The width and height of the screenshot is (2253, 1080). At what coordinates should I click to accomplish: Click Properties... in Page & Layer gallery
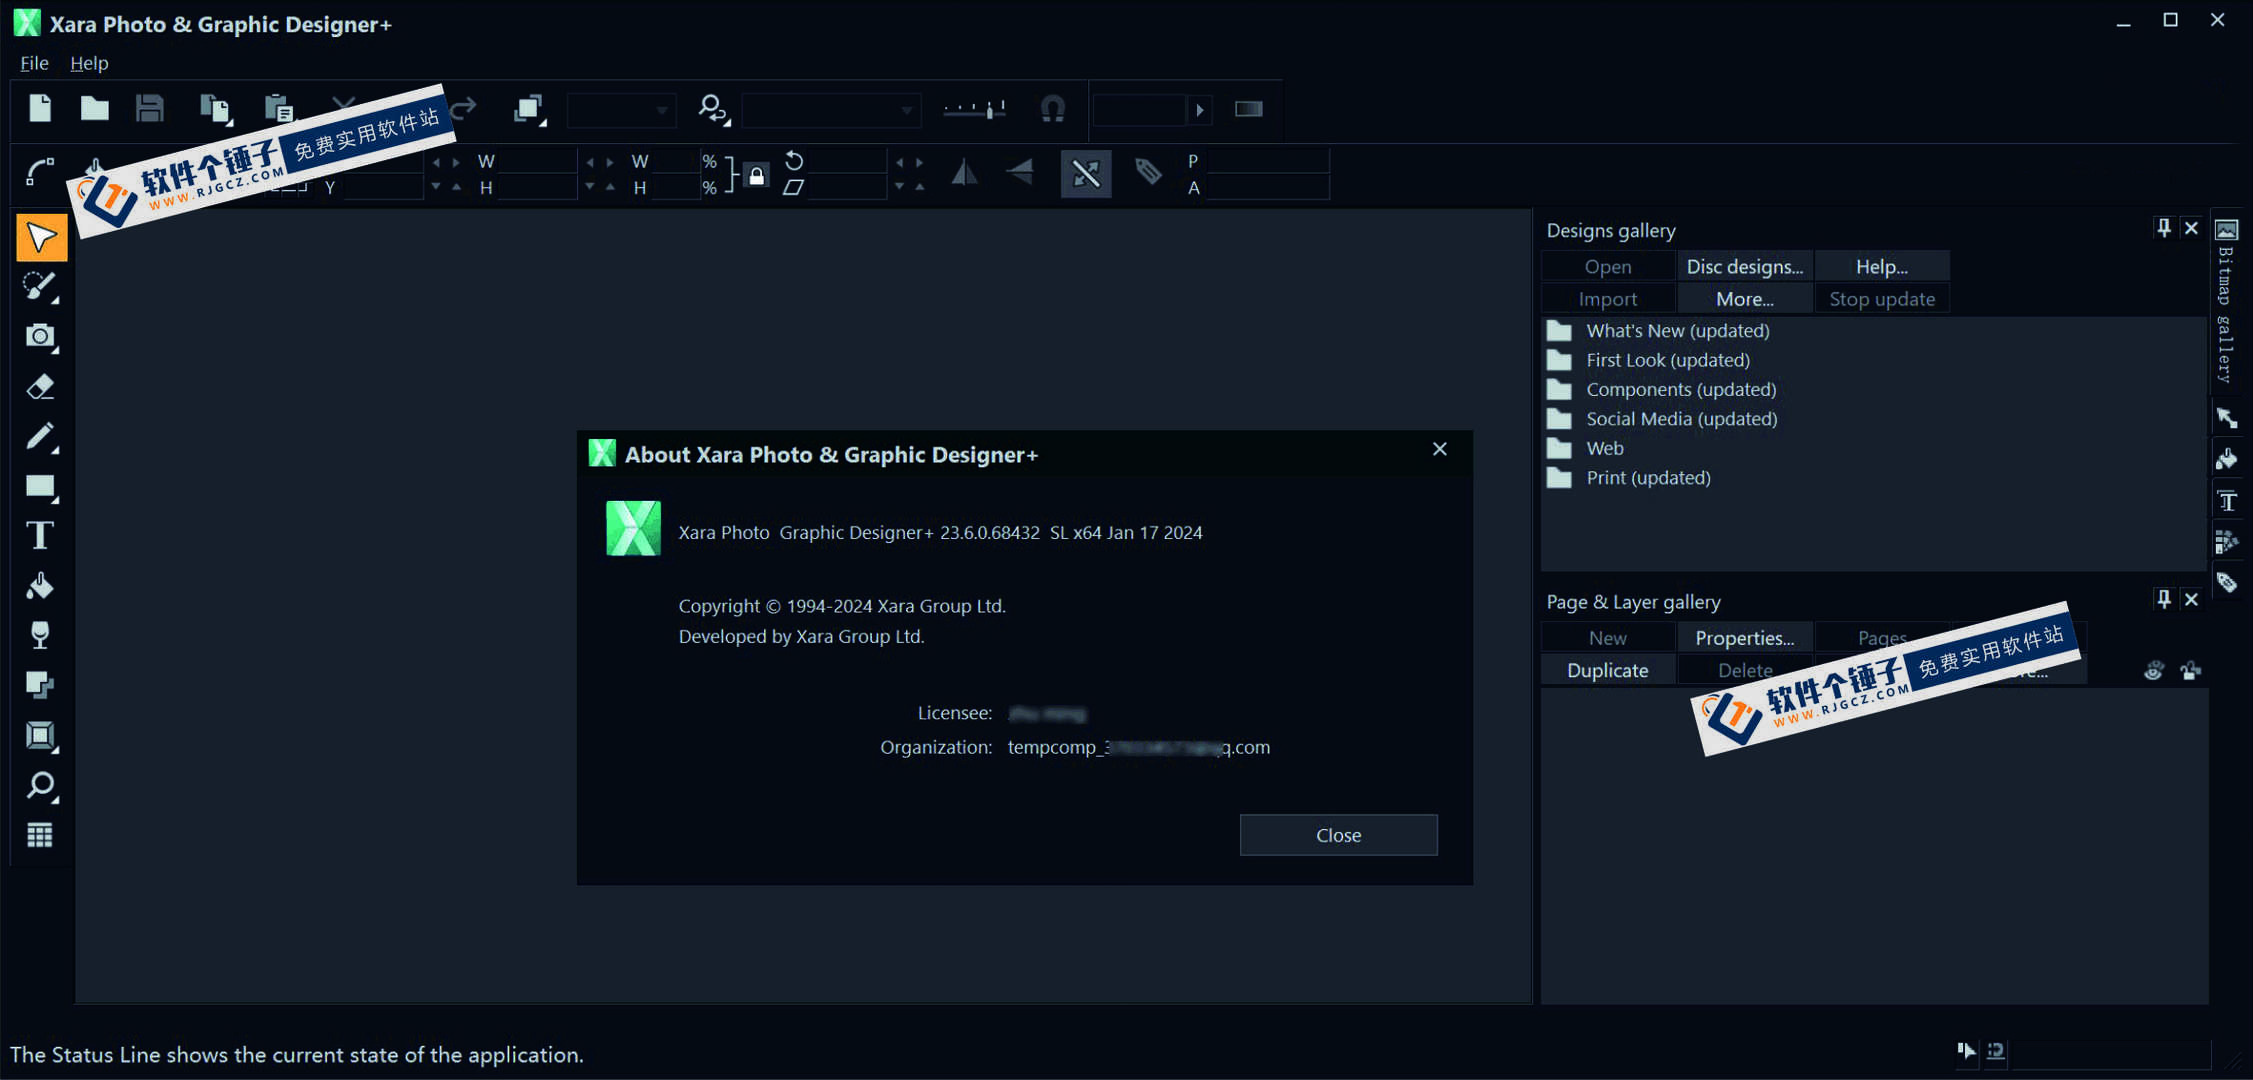coord(1745,638)
